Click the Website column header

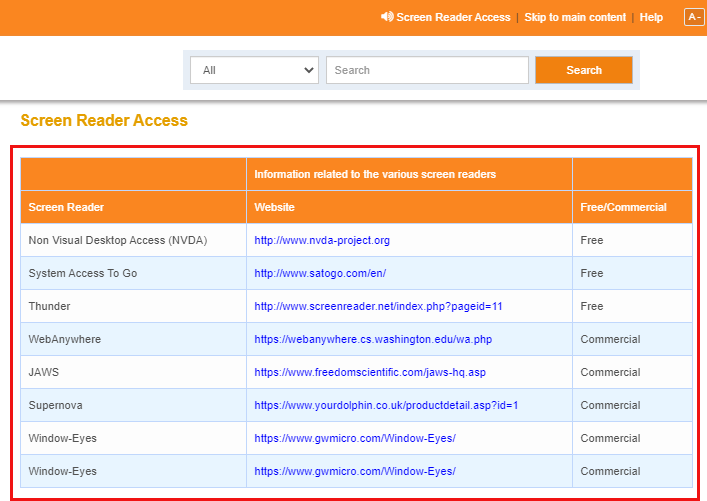pos(409,207)
